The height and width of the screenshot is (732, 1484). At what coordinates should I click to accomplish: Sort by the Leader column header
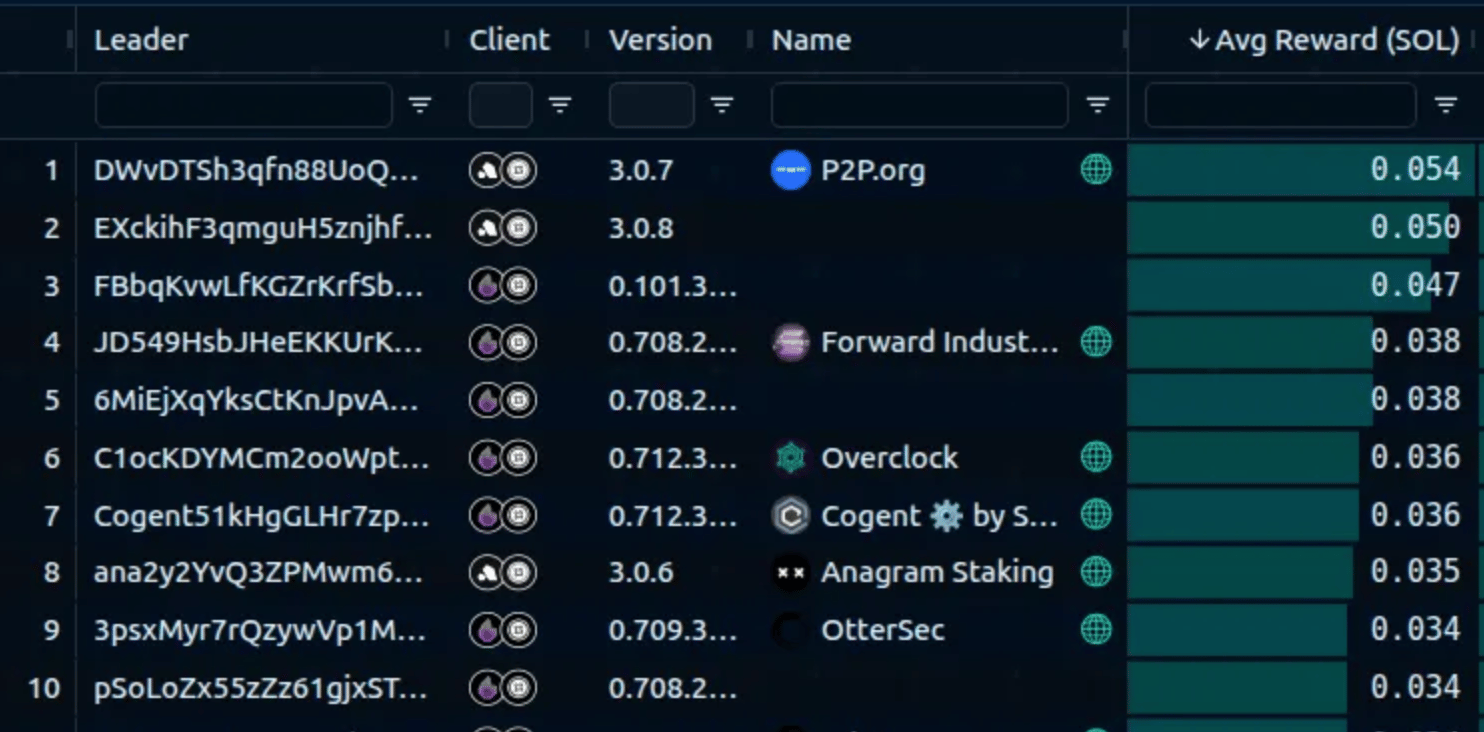tap(141, 40)
